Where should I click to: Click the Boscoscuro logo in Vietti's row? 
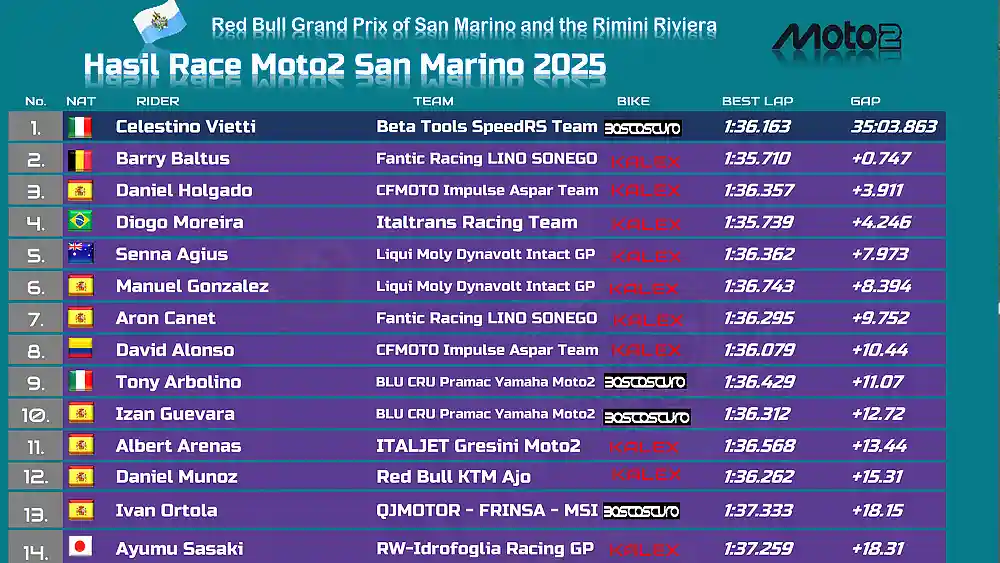click(642, 128)
